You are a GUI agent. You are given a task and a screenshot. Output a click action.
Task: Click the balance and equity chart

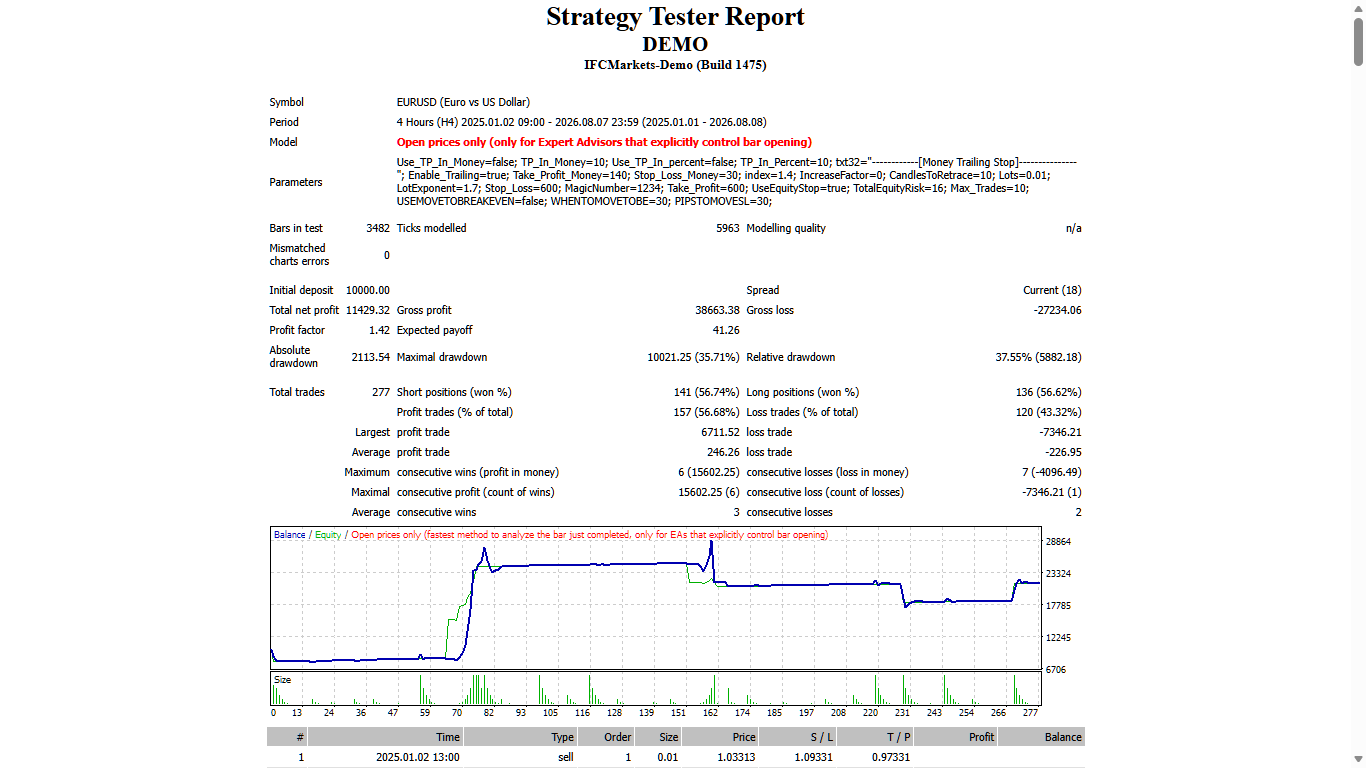[x=656, y=599]
